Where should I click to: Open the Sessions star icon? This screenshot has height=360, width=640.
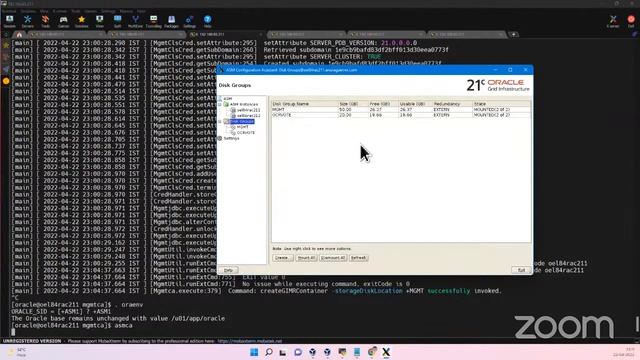pyautogui.click(x=81, y=21)
